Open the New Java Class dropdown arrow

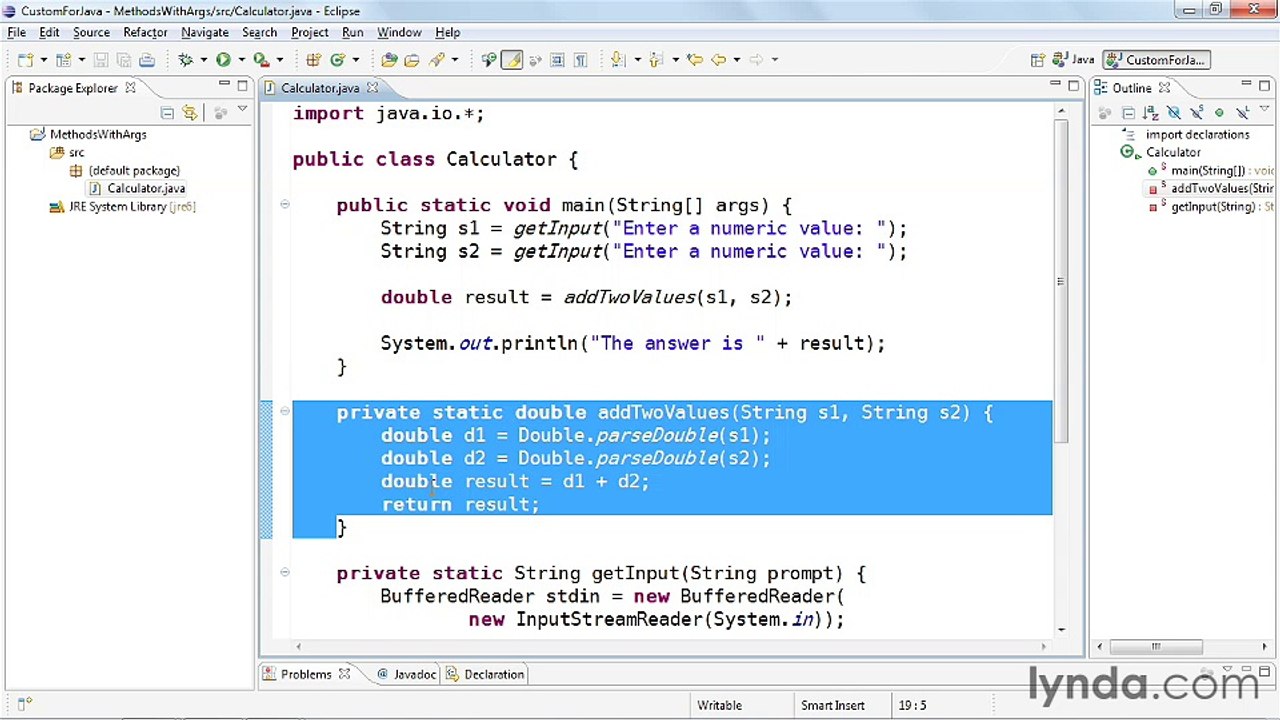[355, 60]
